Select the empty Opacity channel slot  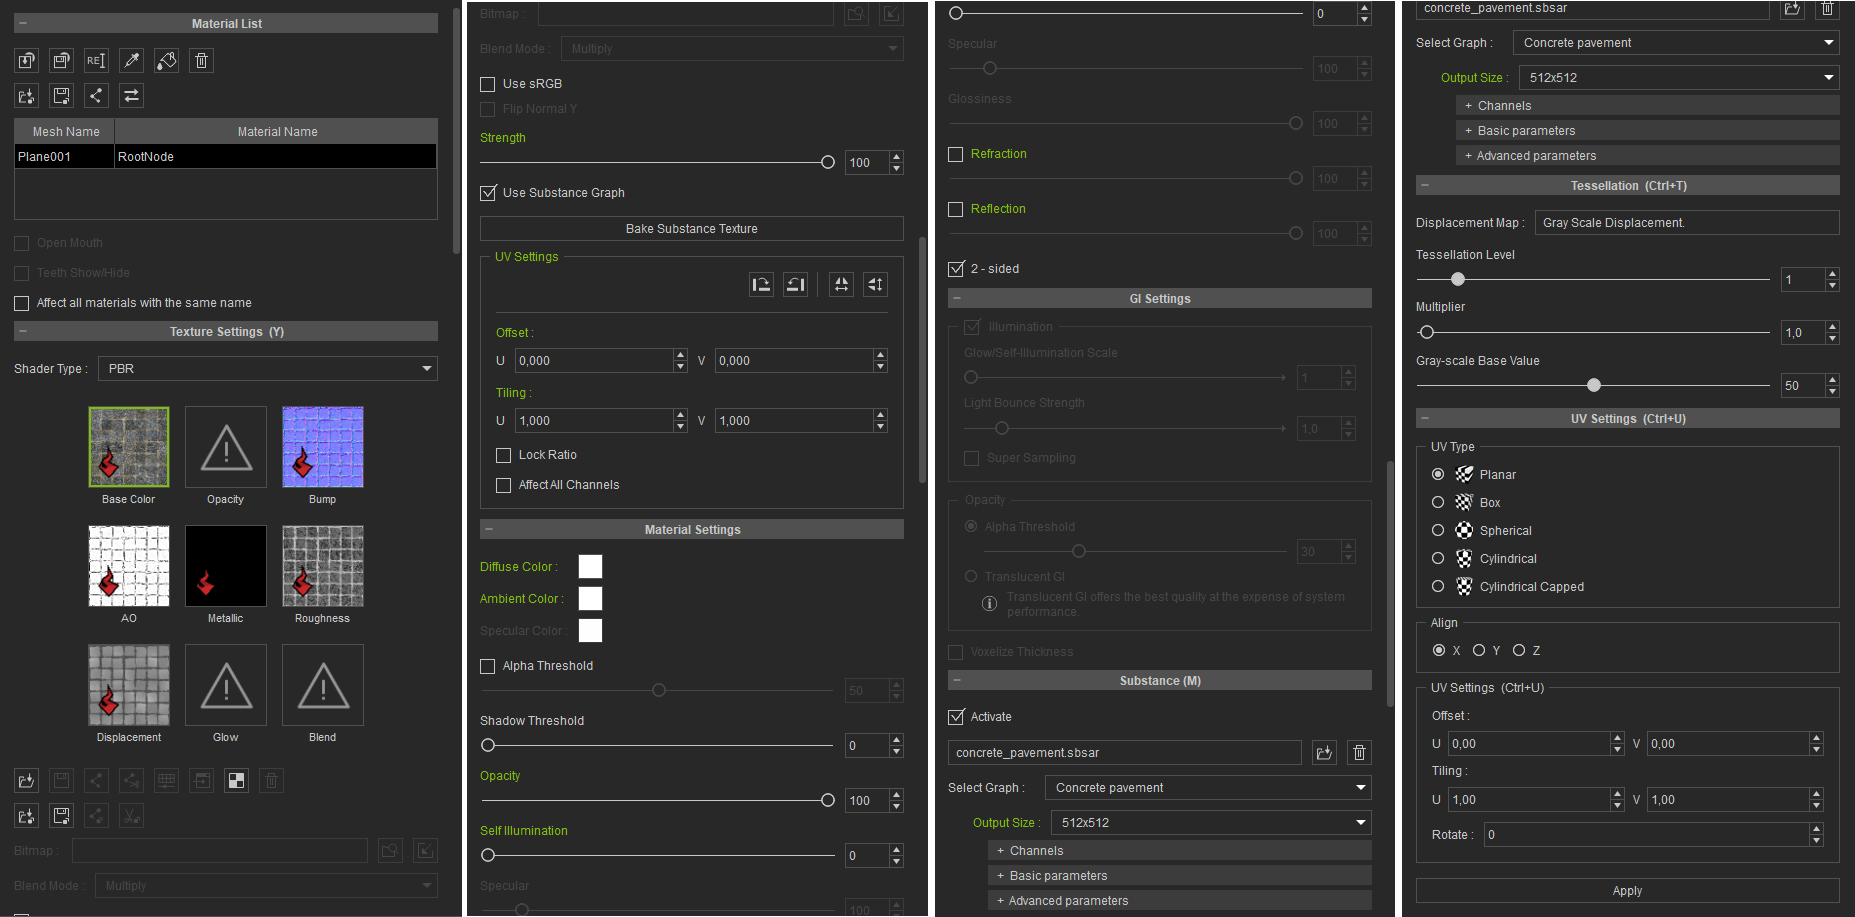[225, 446]
